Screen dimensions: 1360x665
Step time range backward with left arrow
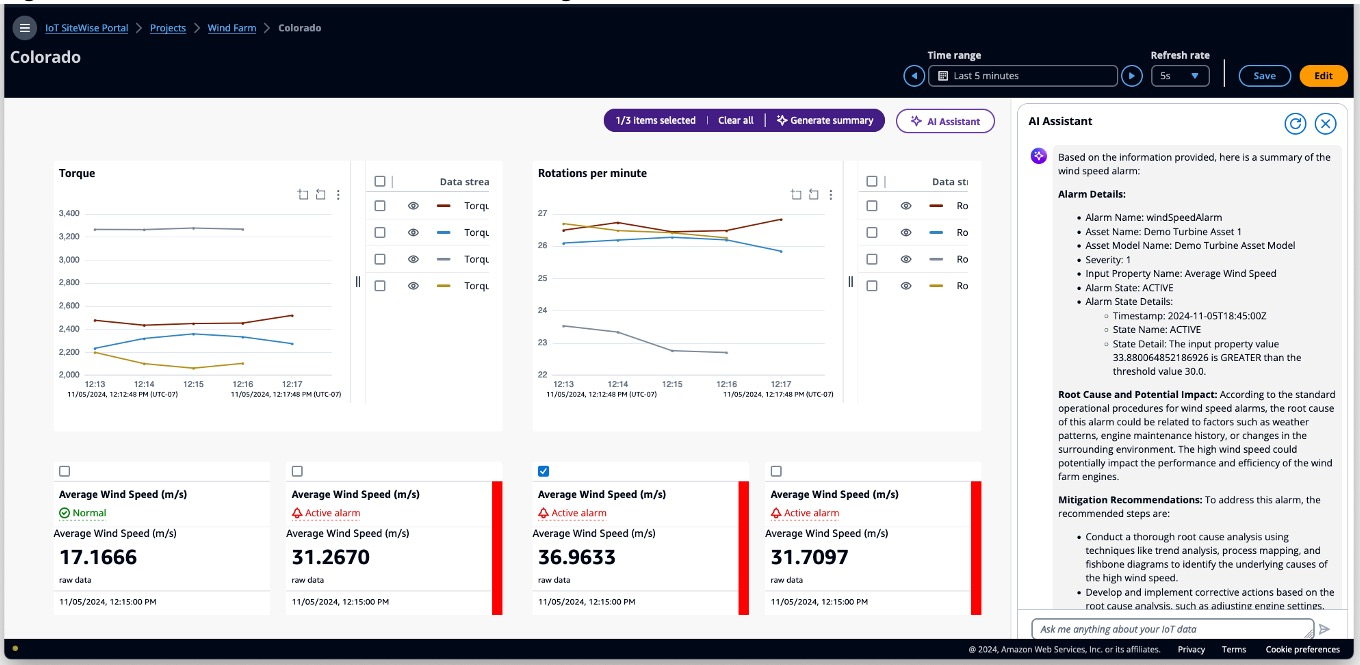(x=914, y=76)
